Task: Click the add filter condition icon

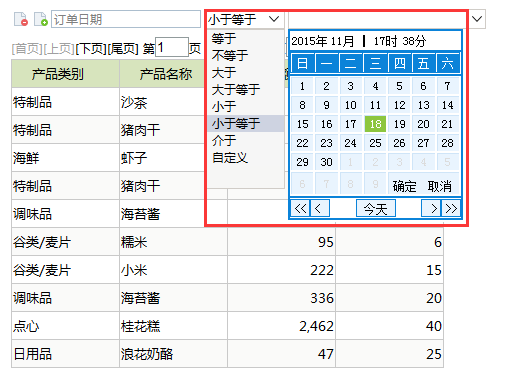Action: pyautogui.click(x=41, y=19)
